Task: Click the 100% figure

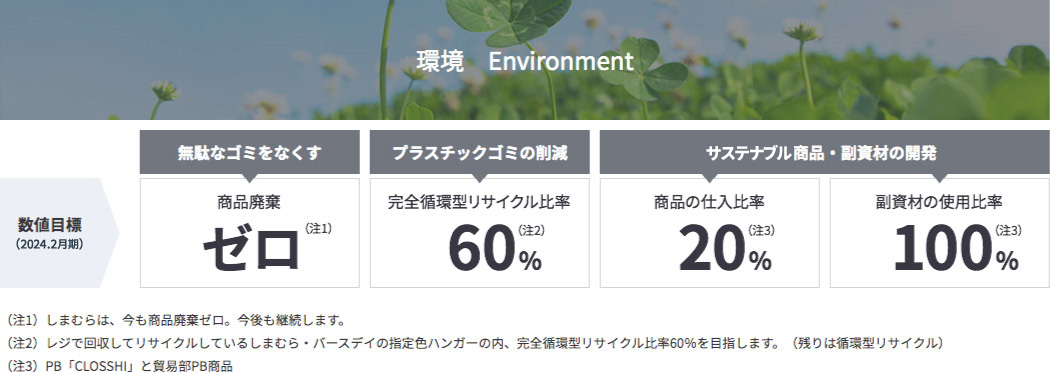Action: coord(956,250)
